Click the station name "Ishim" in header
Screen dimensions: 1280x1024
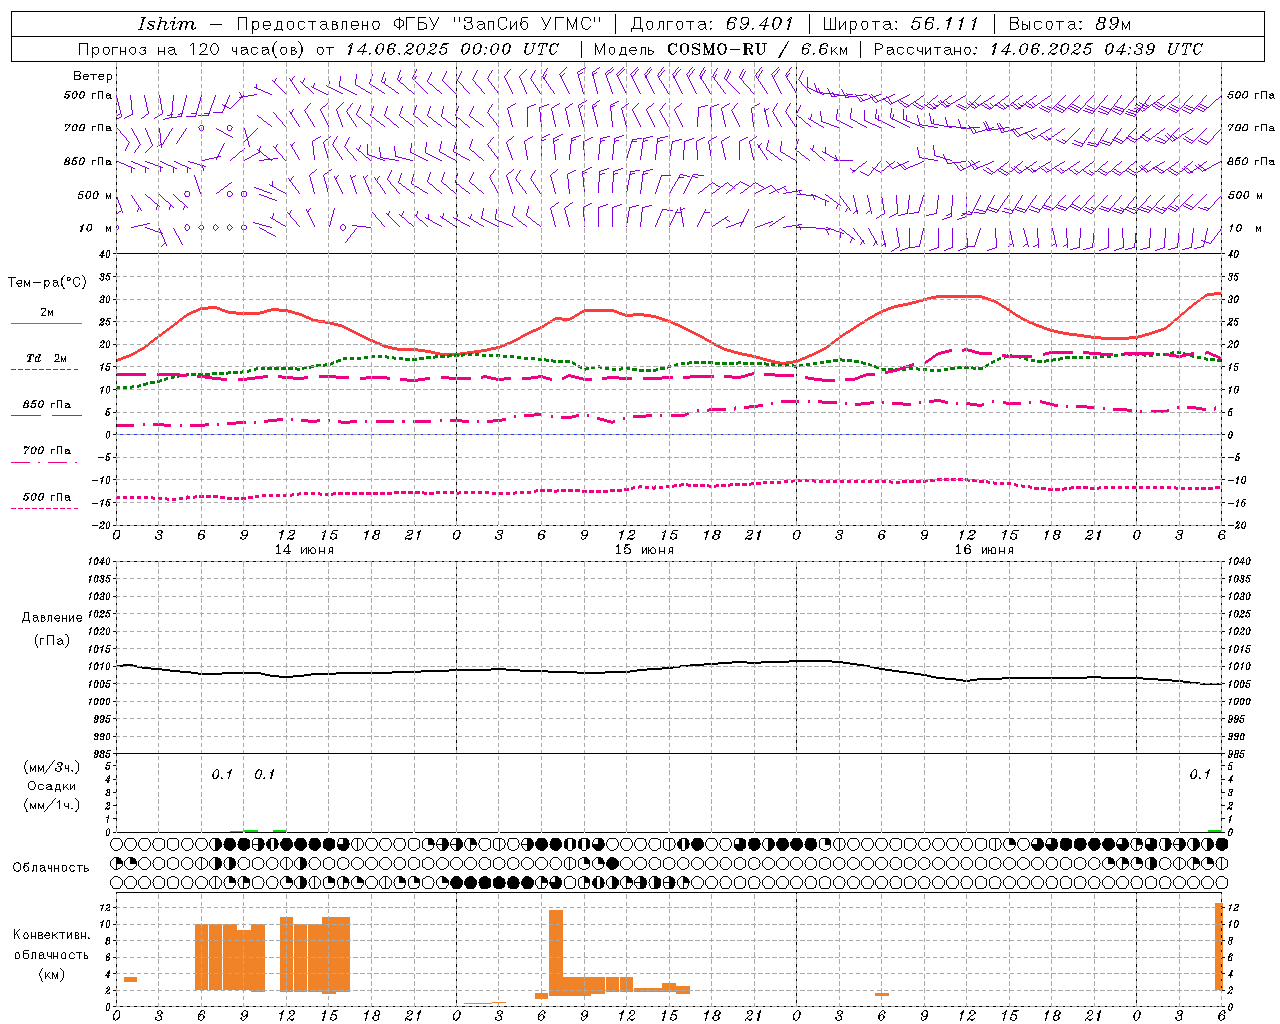[167, 24]
